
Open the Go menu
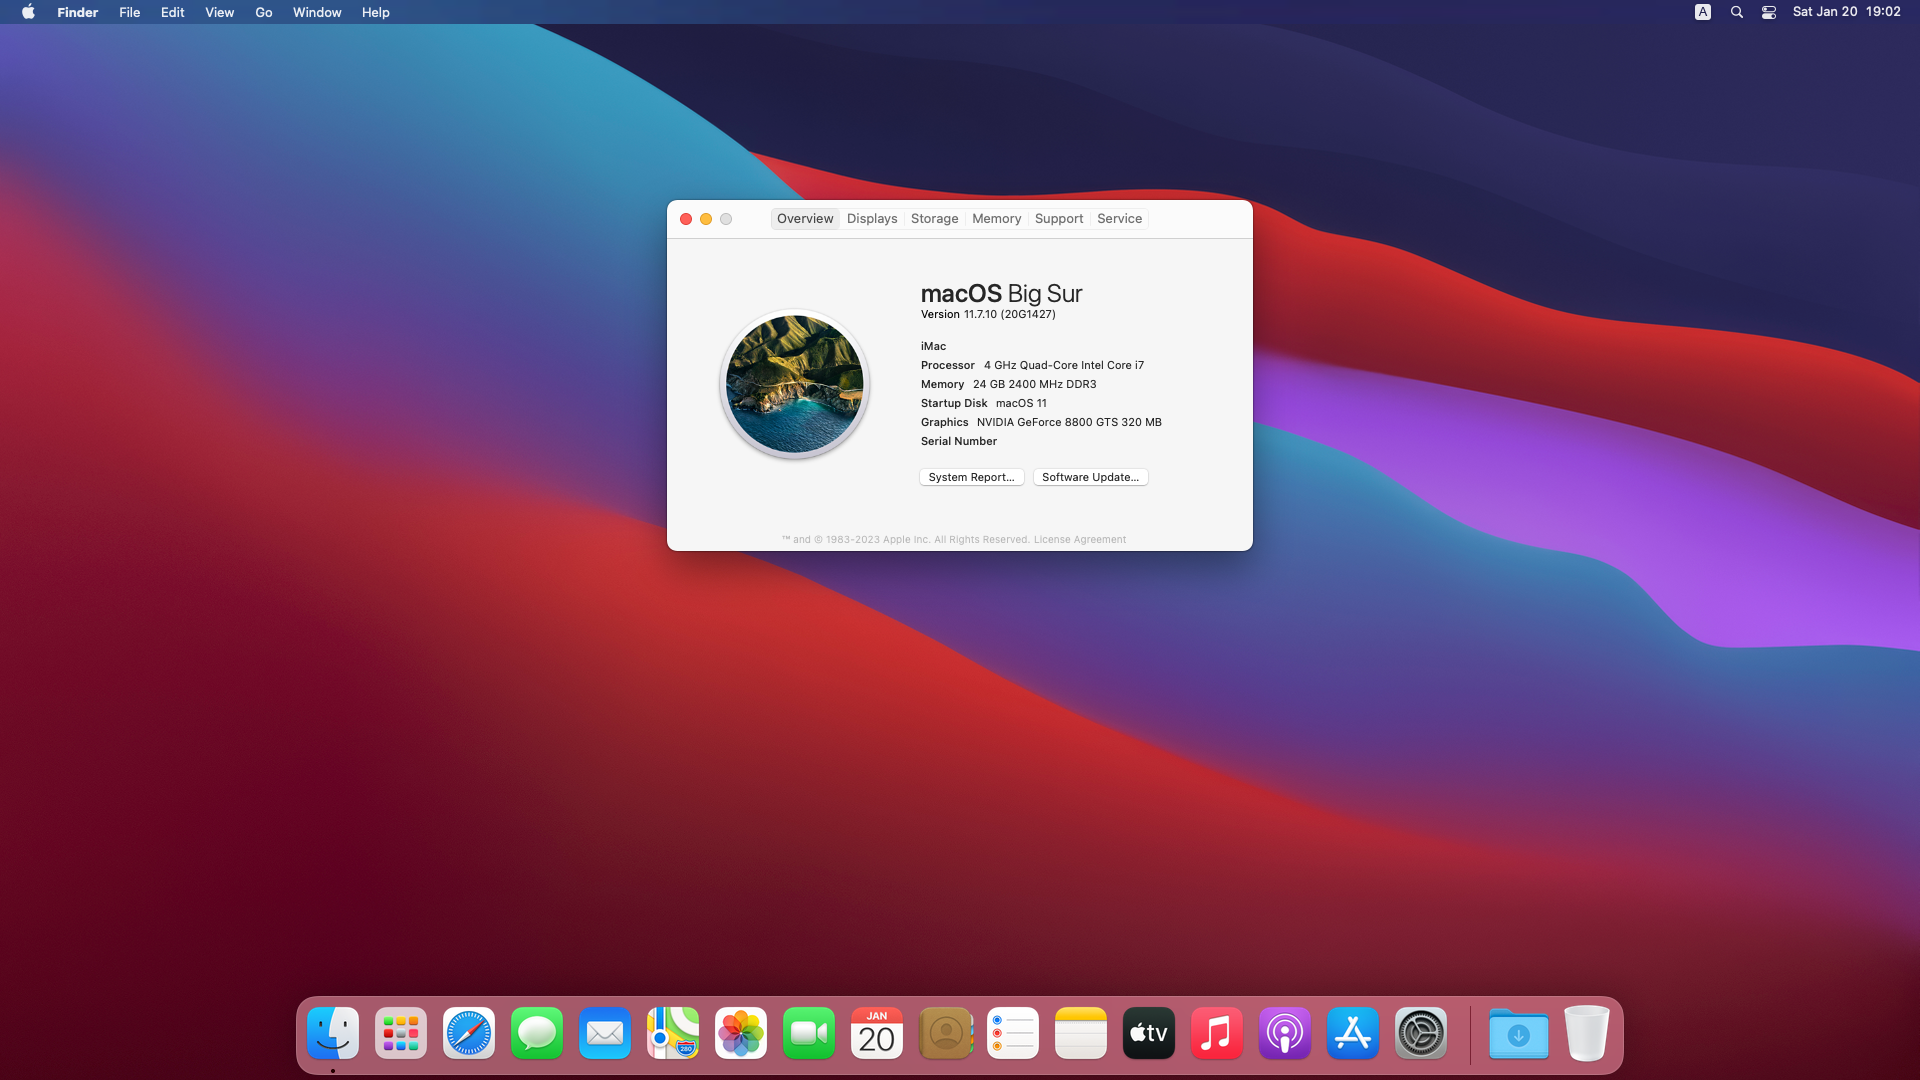264,12
